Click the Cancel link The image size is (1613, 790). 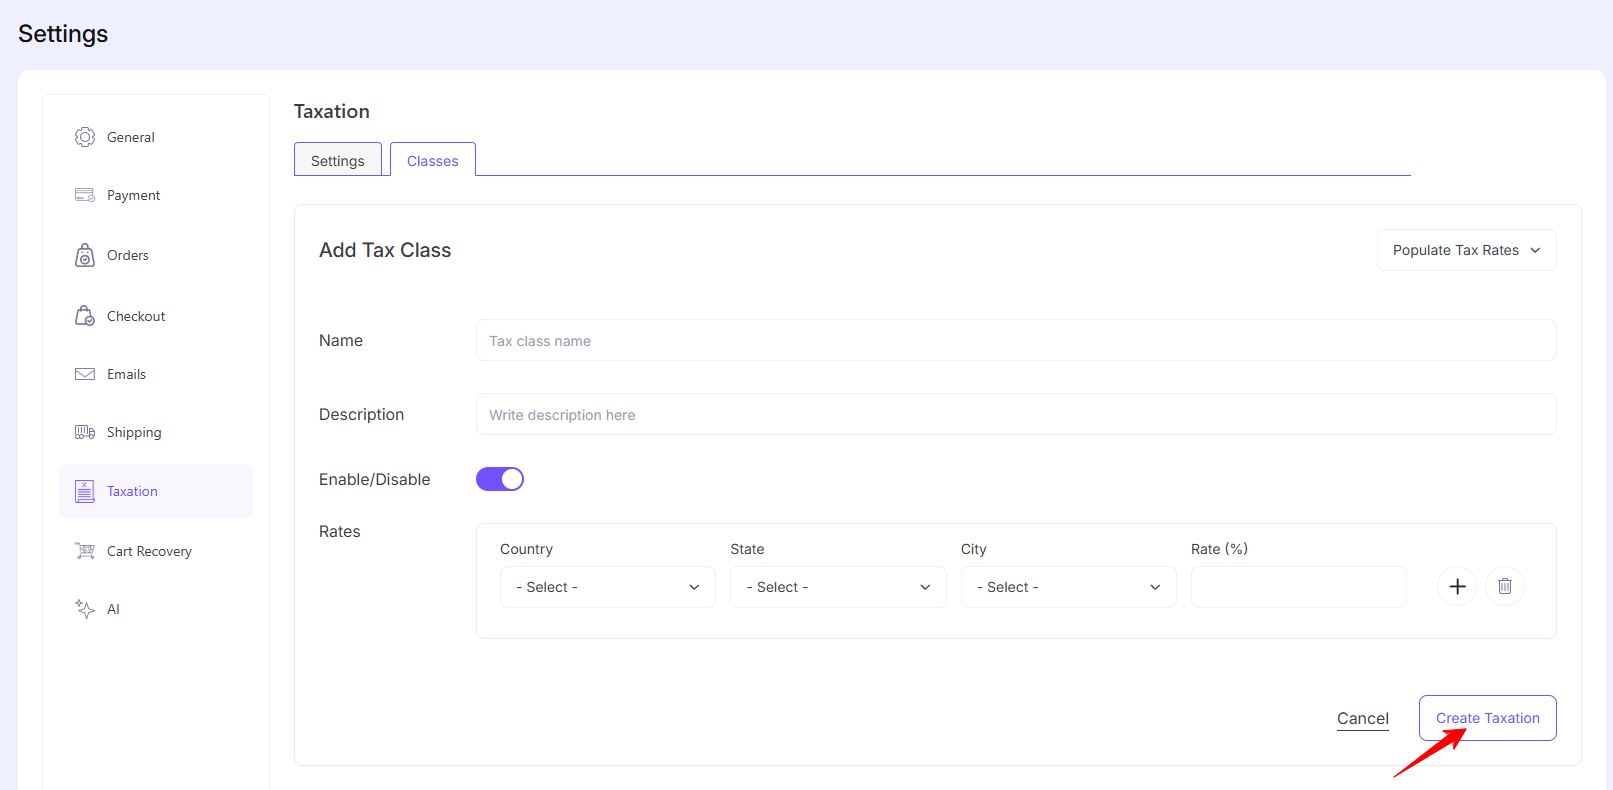click(x=1362, y=718)
